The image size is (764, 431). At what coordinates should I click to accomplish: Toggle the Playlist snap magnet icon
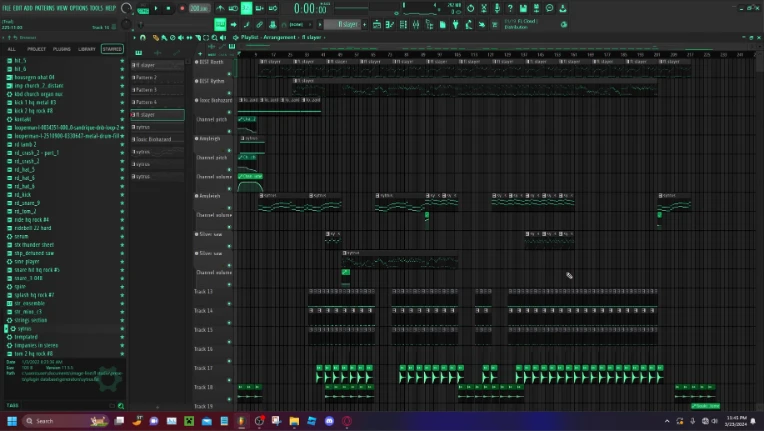tap(143, 37)
